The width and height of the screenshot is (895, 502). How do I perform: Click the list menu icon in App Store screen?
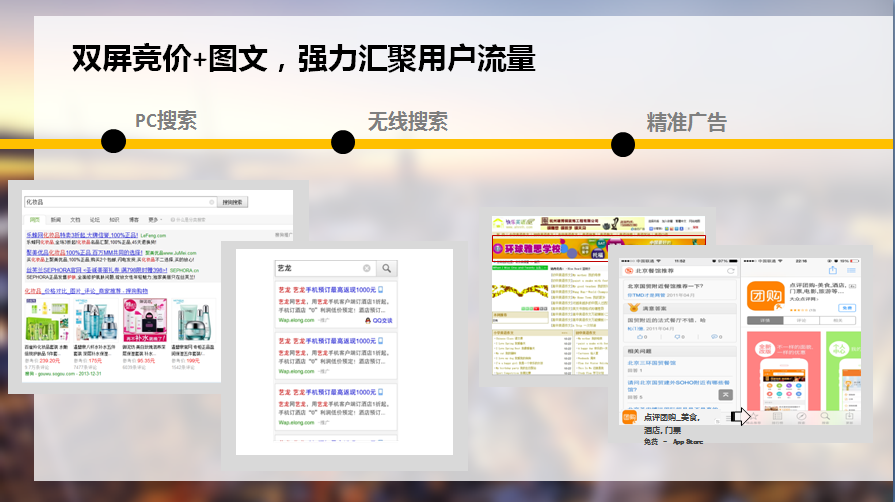point(851,271)
